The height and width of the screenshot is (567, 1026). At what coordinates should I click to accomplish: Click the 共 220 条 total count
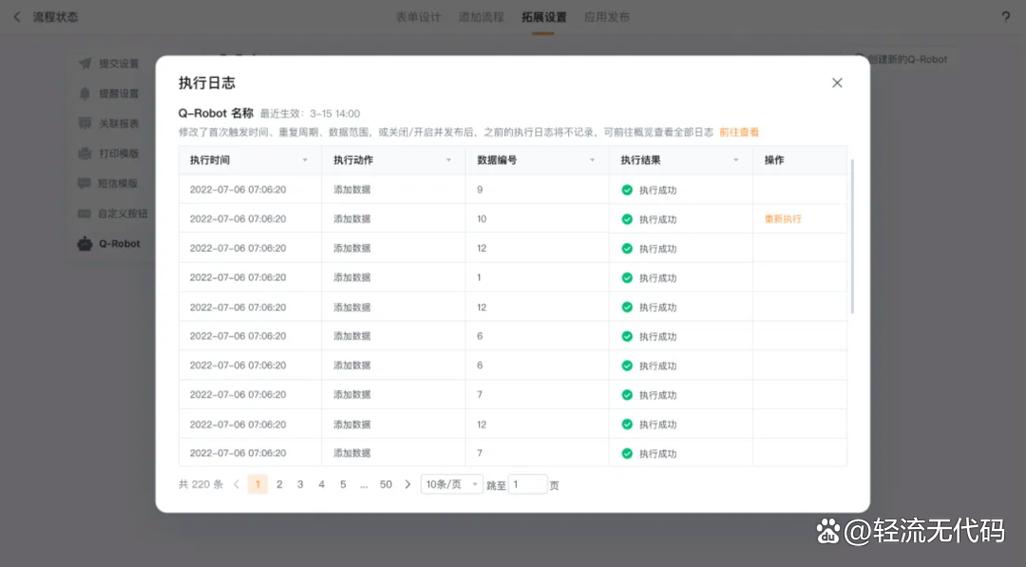point(201,484)
